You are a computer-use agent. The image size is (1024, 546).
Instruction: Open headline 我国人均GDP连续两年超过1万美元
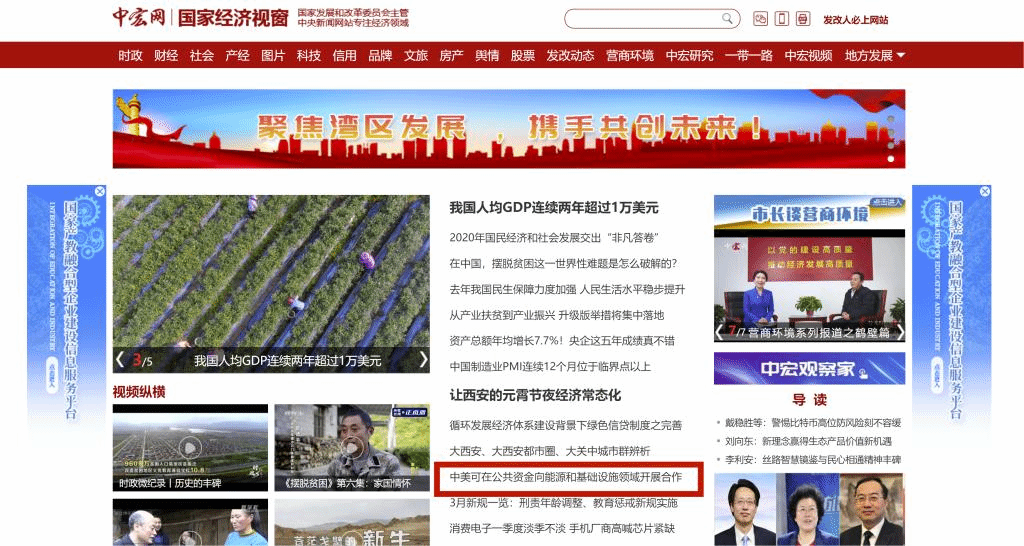tap(554, 208)
